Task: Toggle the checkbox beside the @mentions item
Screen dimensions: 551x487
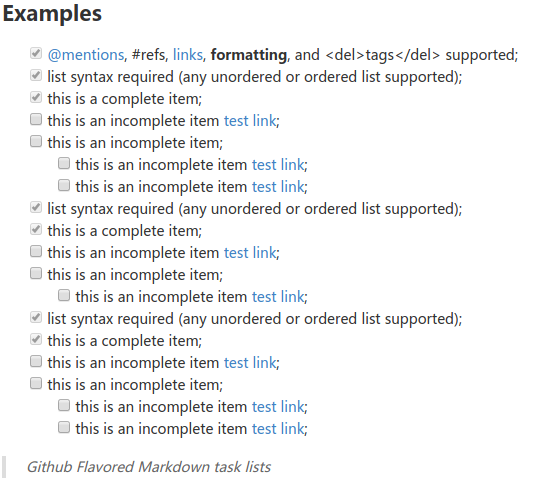Action: pyautogui.click(x=36, y=53)
